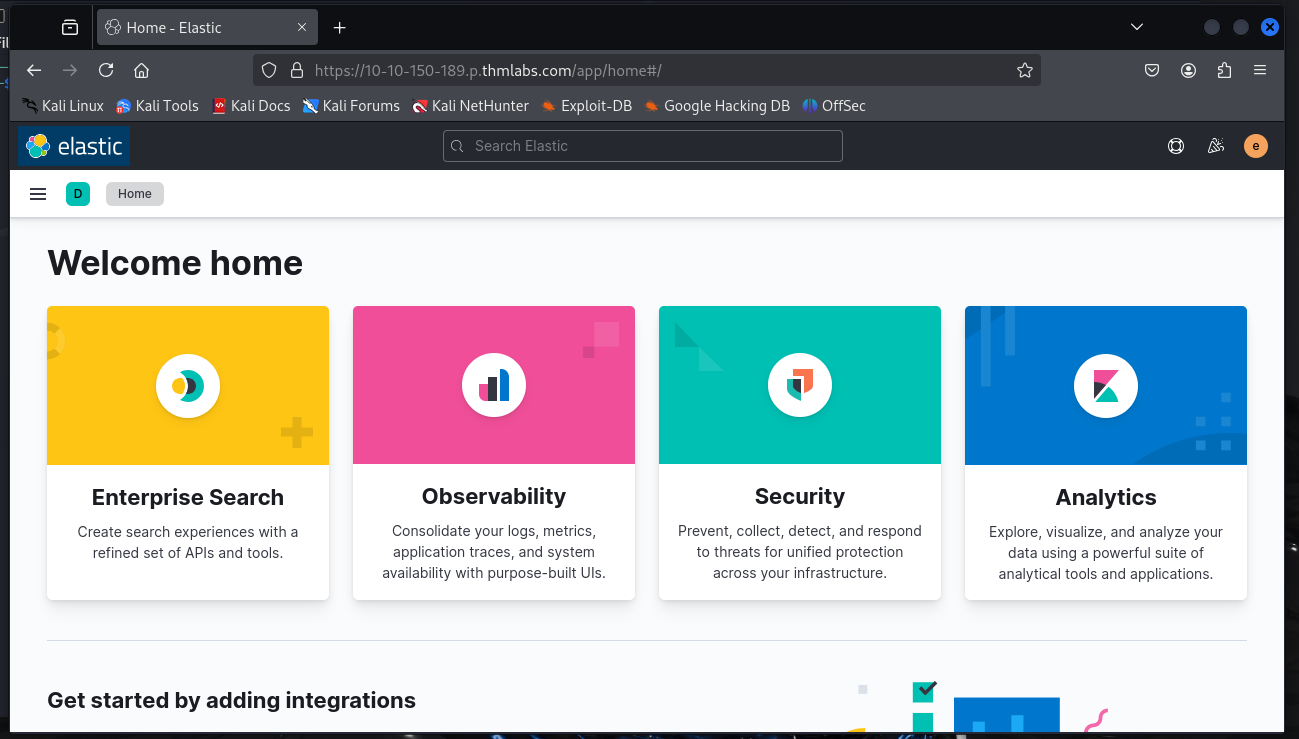Click the browser URL address bar
The height and width of the screenshot is (739, 1299).
pos(646,70)
